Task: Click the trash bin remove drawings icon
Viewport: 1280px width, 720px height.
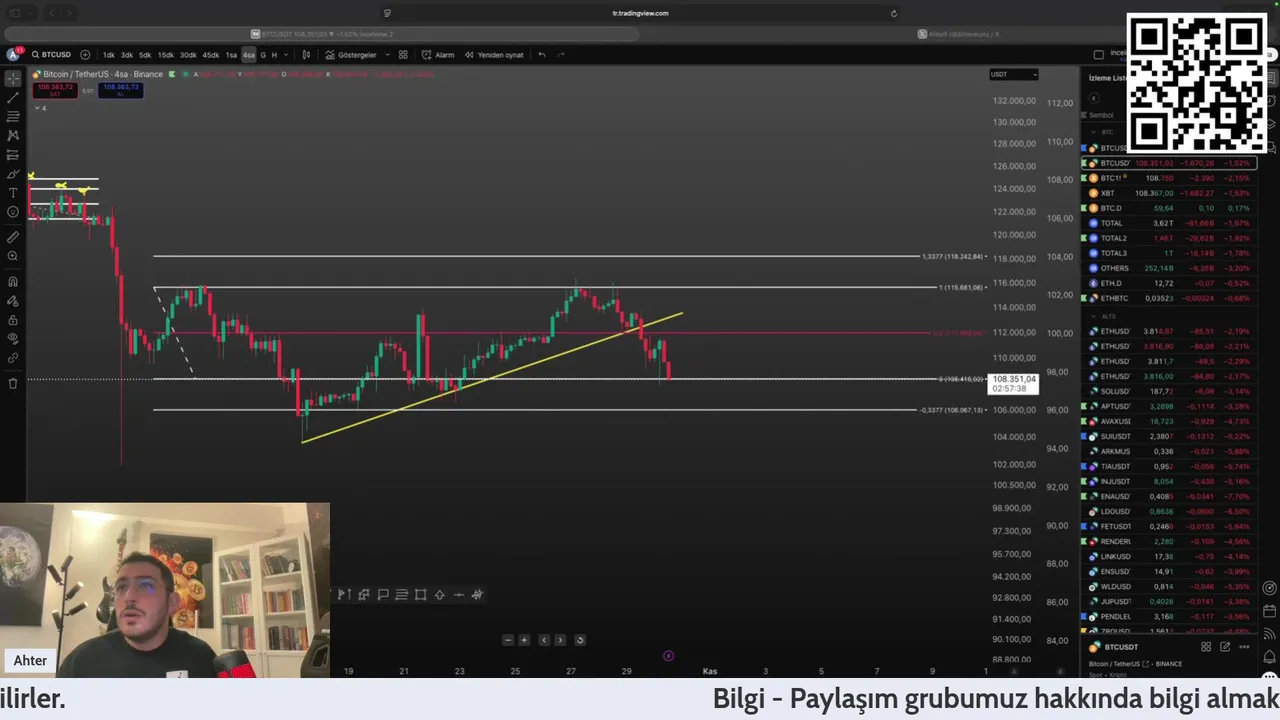Action: 13,383
